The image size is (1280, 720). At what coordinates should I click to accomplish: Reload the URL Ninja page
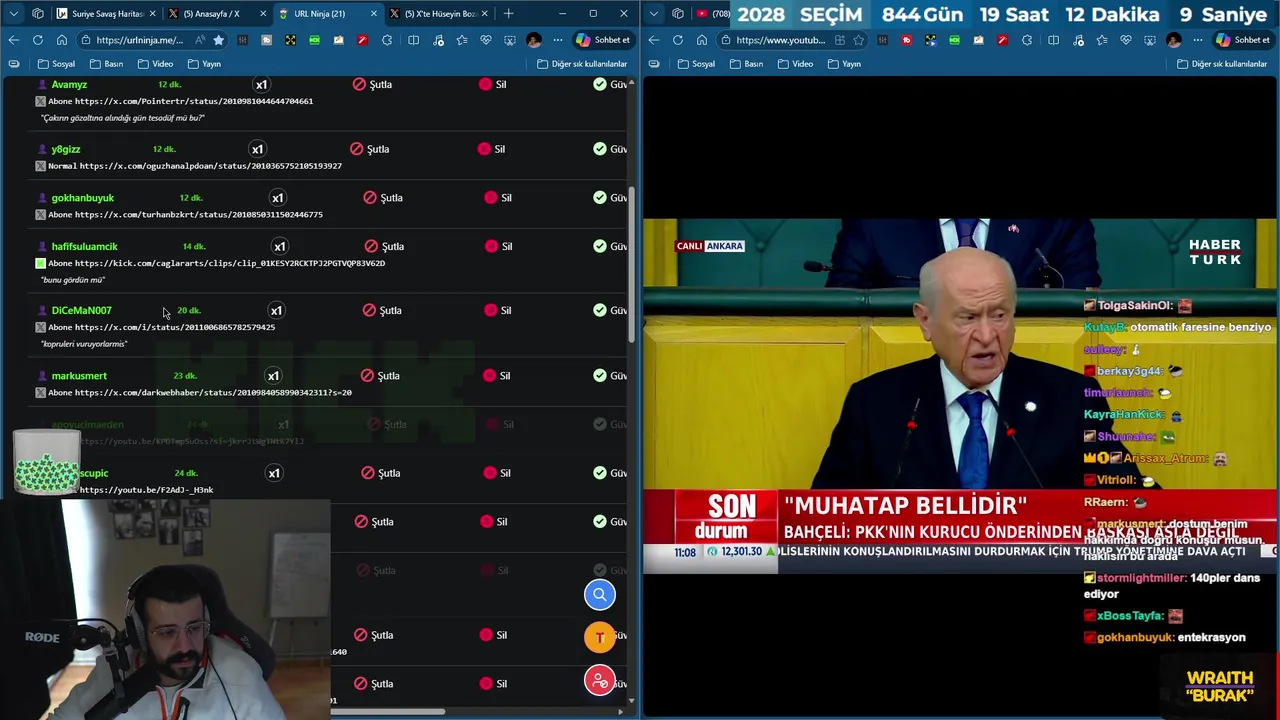37,40
